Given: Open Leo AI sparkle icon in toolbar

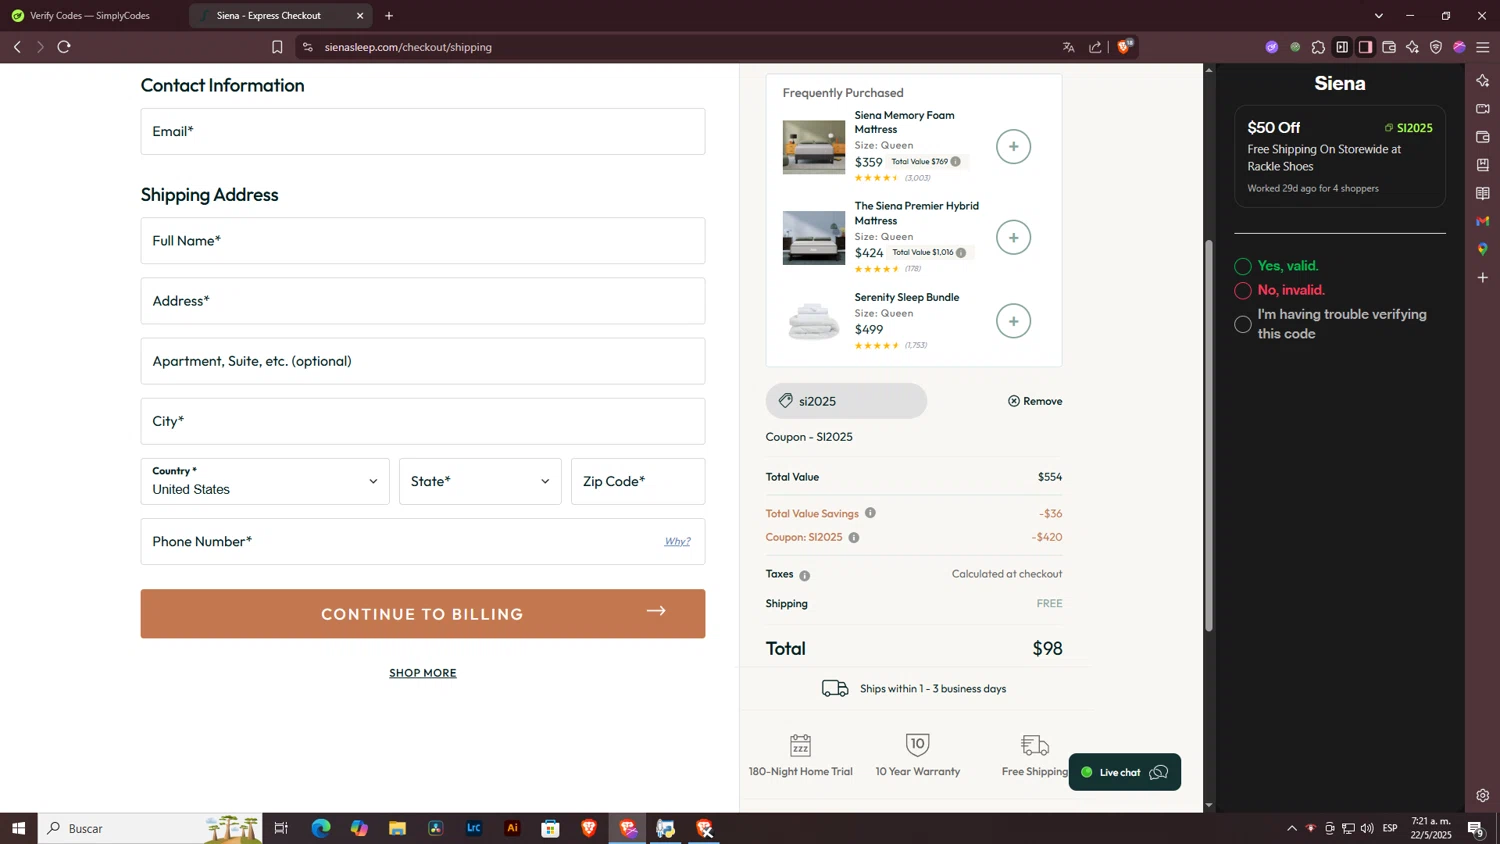Looking at the screenshot, I should [x=1412, y=47].
